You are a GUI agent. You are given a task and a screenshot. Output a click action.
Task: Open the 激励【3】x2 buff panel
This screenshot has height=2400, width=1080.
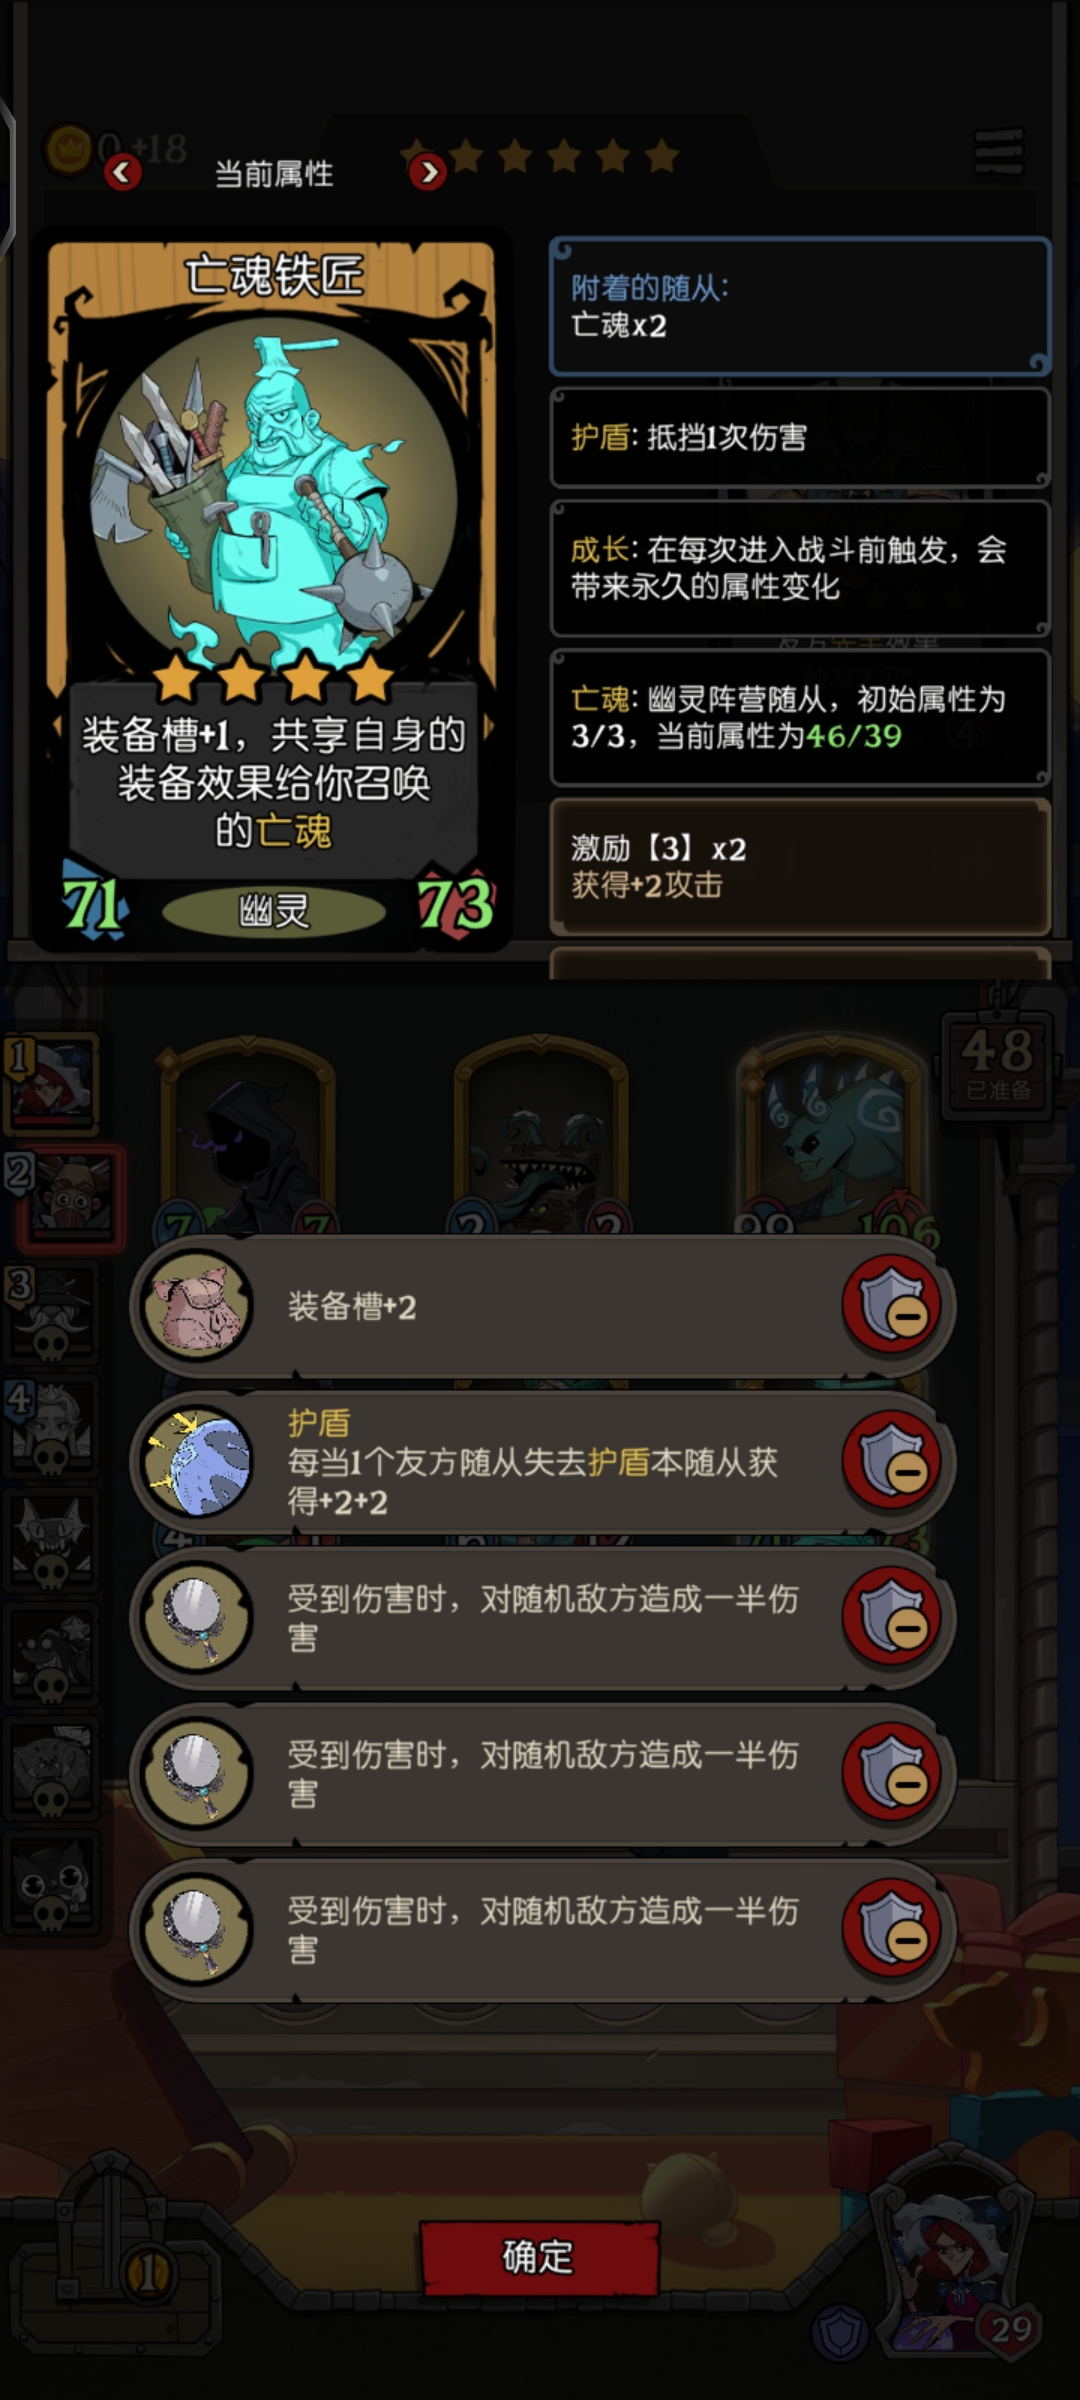click(800, 867)
